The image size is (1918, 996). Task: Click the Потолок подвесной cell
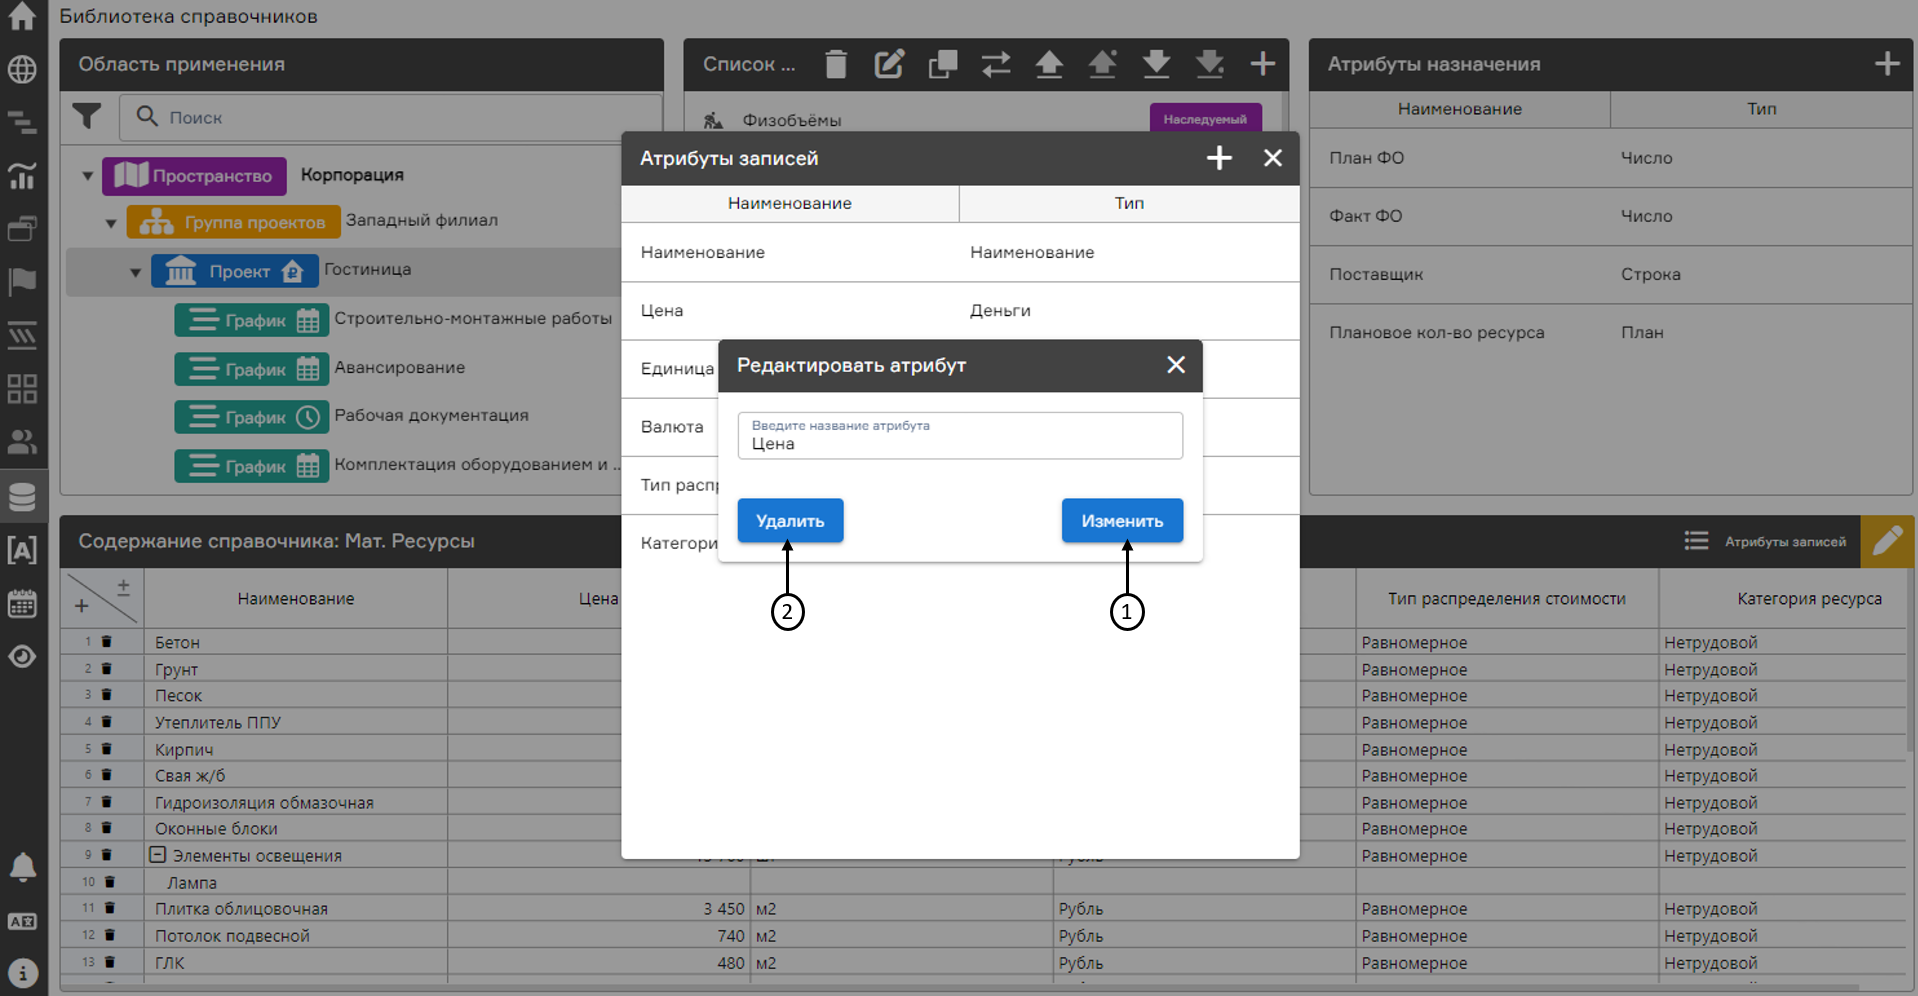pyautogui.click(x=296, y=936)
